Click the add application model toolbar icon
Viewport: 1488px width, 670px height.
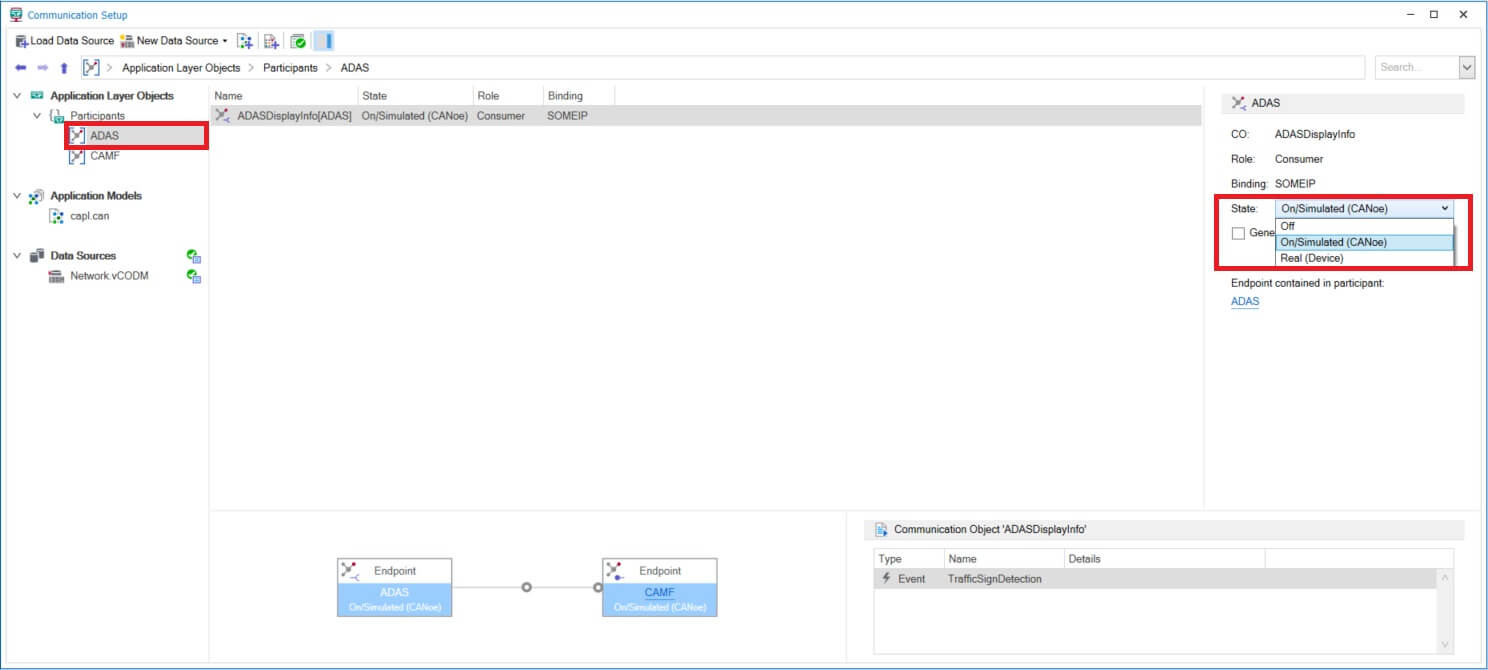coord(245,41)
